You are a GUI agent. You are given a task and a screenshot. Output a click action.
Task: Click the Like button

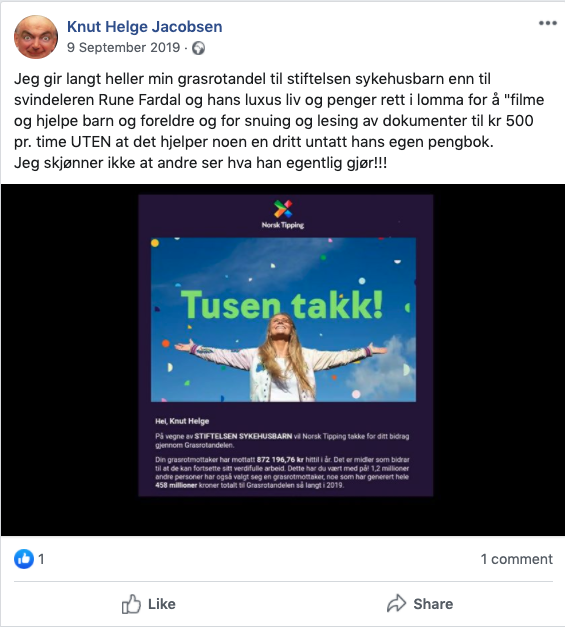tap(148, 604)
